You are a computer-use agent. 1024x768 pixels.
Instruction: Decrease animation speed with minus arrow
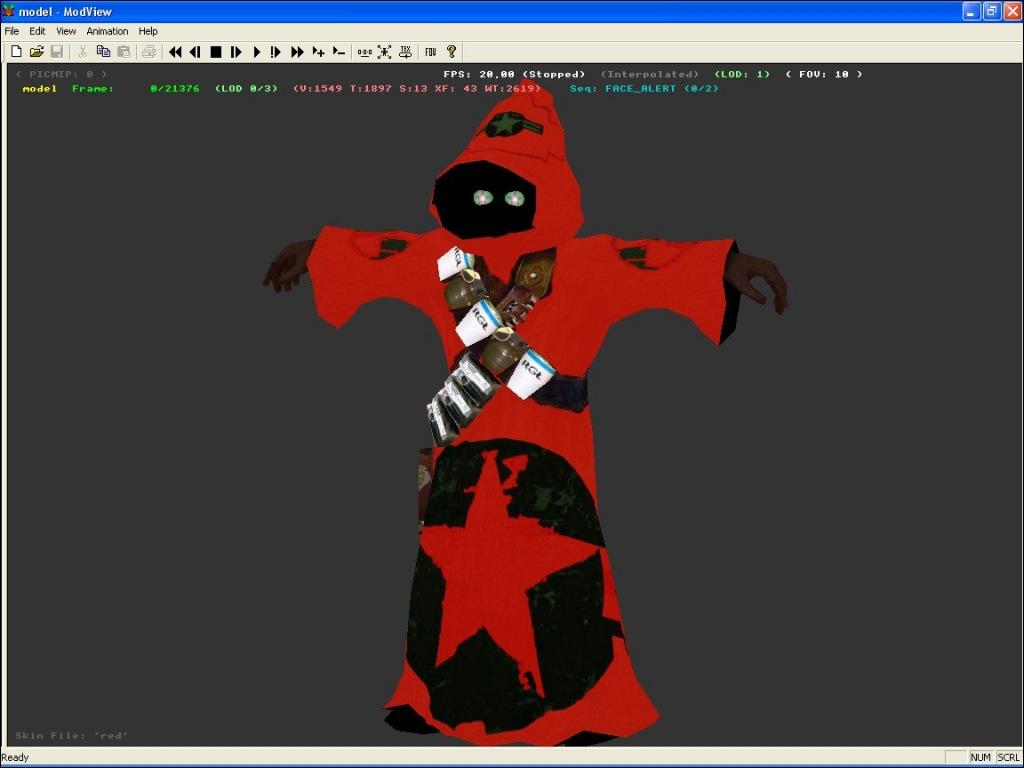click(339, 52)
